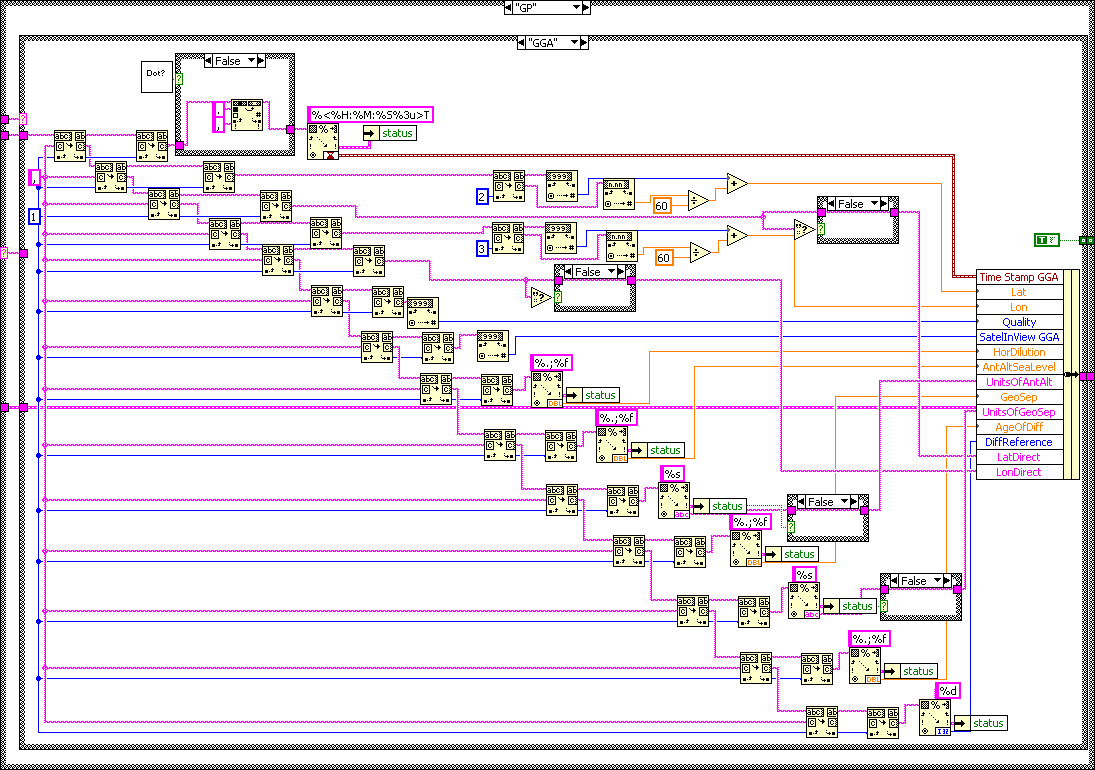
Task: Select the Decimal String To Number wired to Quality
Action: click(x=422, y=313)
